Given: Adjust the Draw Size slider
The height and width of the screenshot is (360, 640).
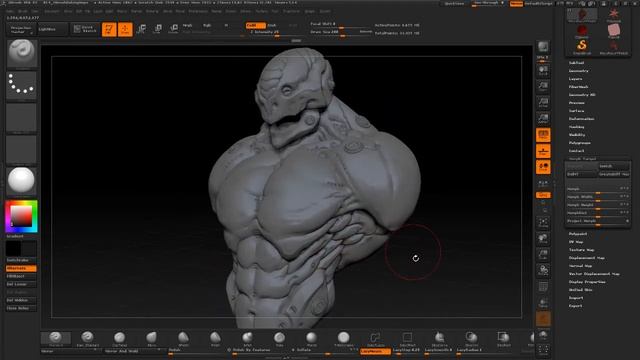Looking at the screenshot, I should point(341,32).
